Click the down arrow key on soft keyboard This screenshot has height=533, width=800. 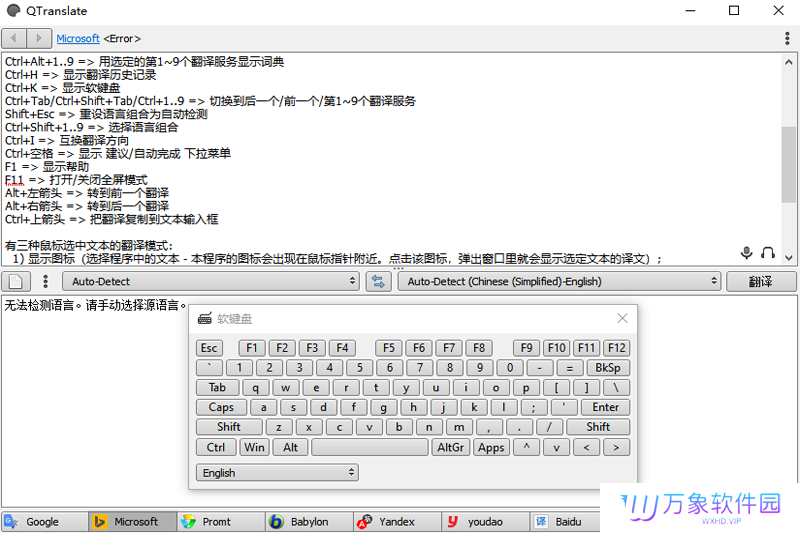click(556, 447)
